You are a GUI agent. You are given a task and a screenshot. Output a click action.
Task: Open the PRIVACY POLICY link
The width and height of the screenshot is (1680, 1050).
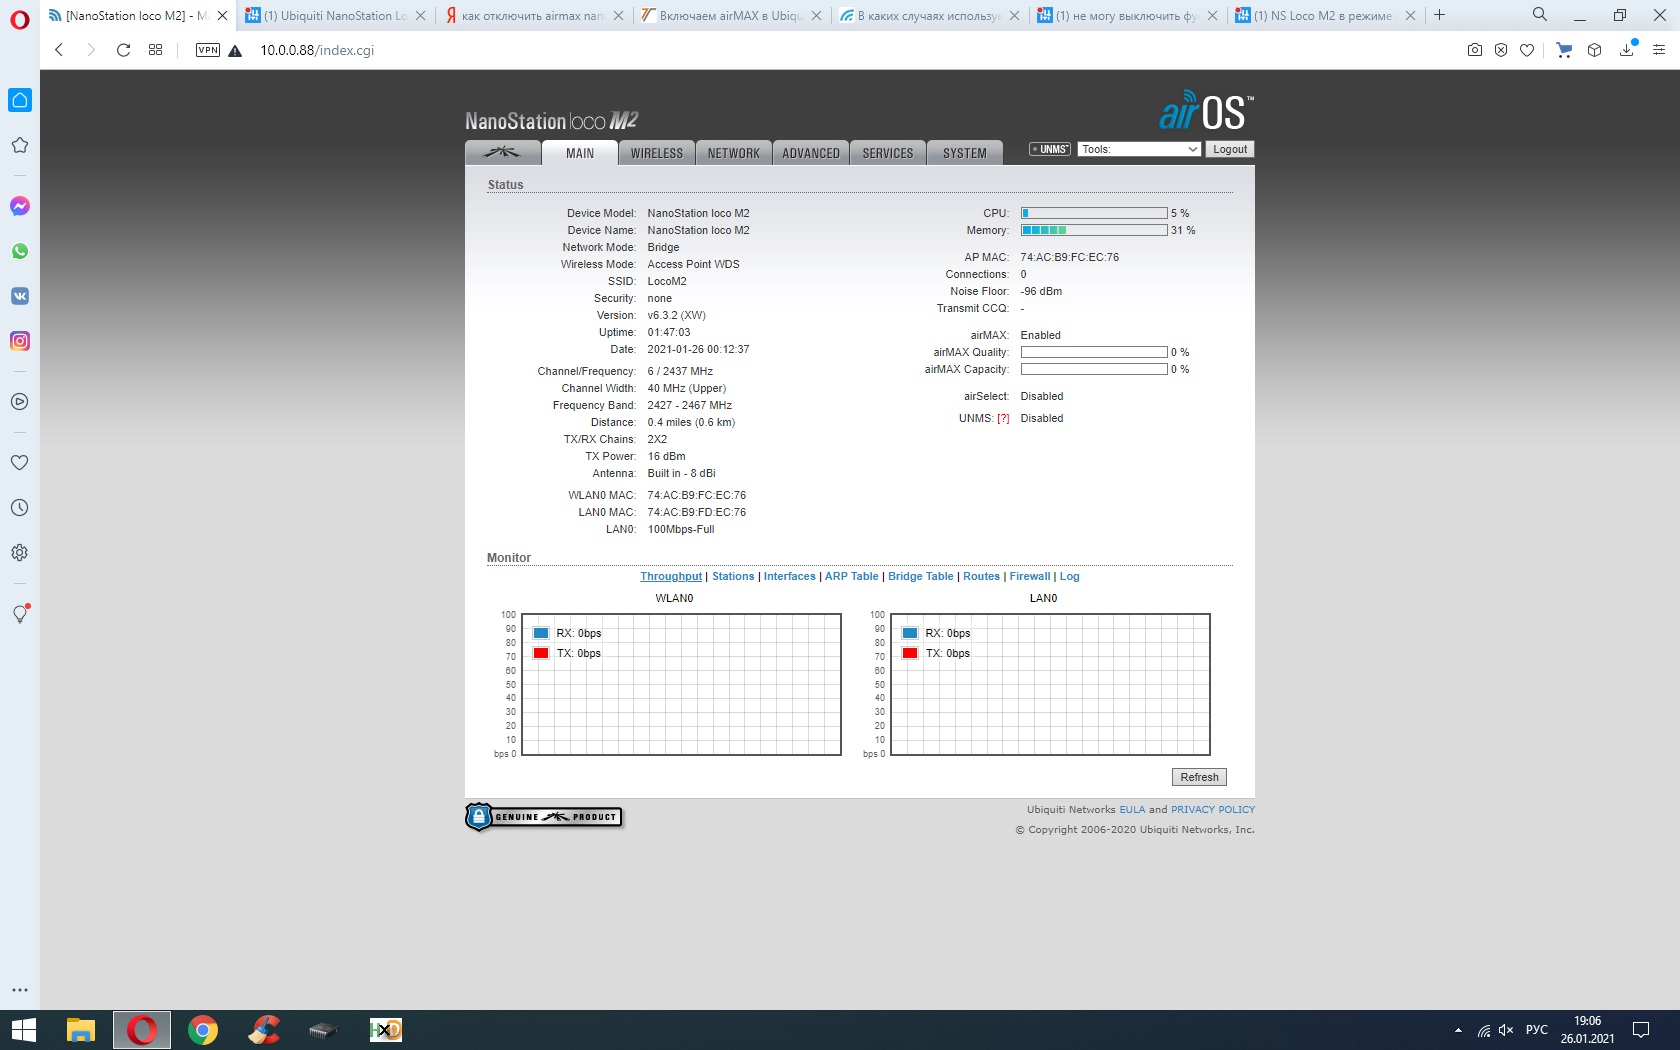pos(1213,810)
